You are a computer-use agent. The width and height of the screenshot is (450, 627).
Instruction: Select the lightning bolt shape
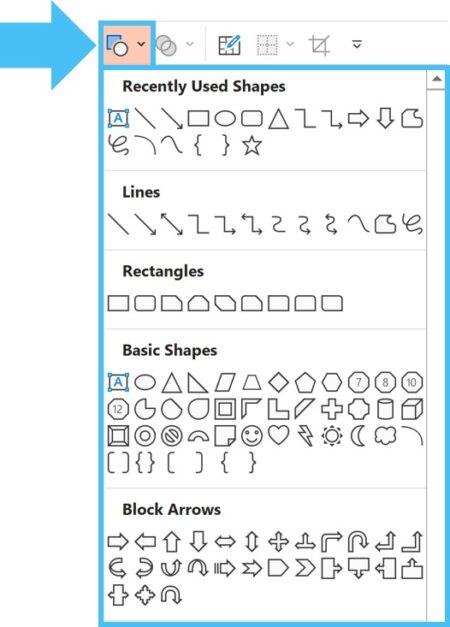coord(306,435)
